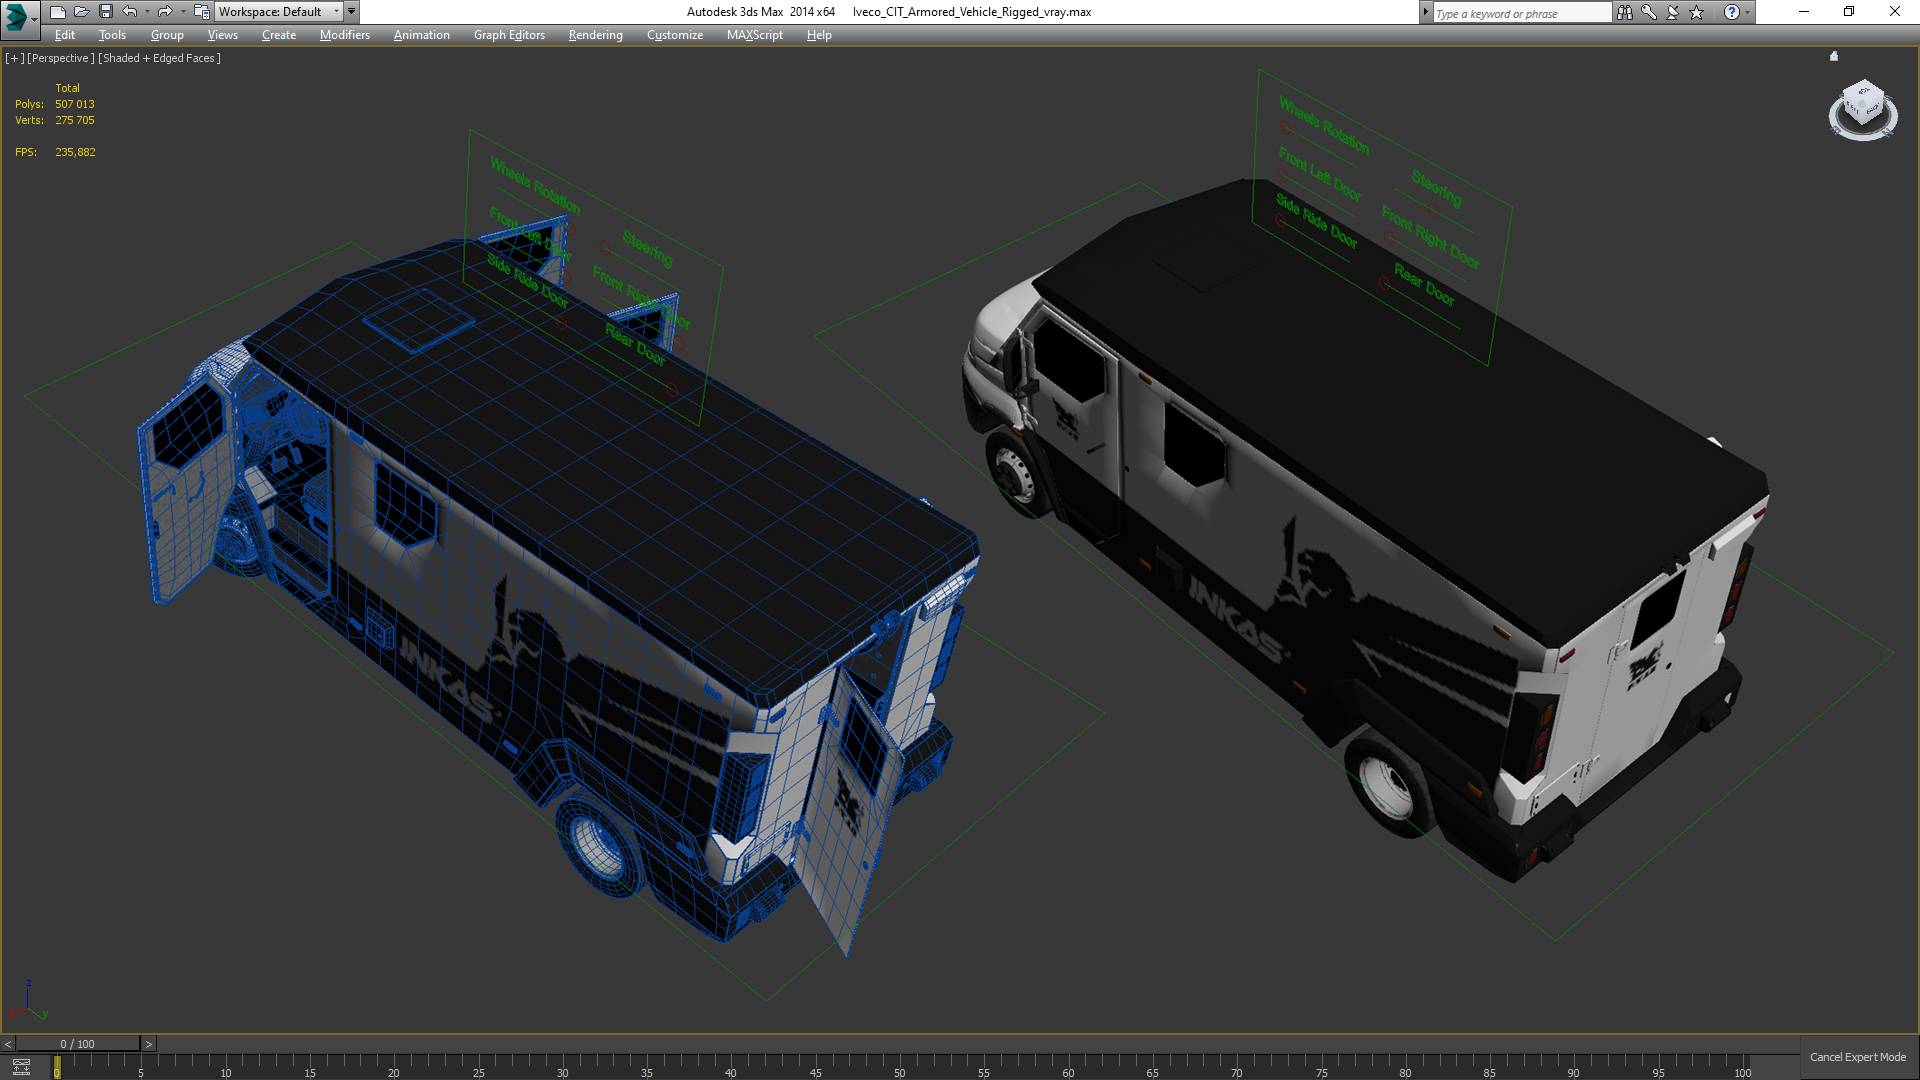Open Subscription Center key icon
Screen dimensions: 1920x1080
[x=1649, y=12]
